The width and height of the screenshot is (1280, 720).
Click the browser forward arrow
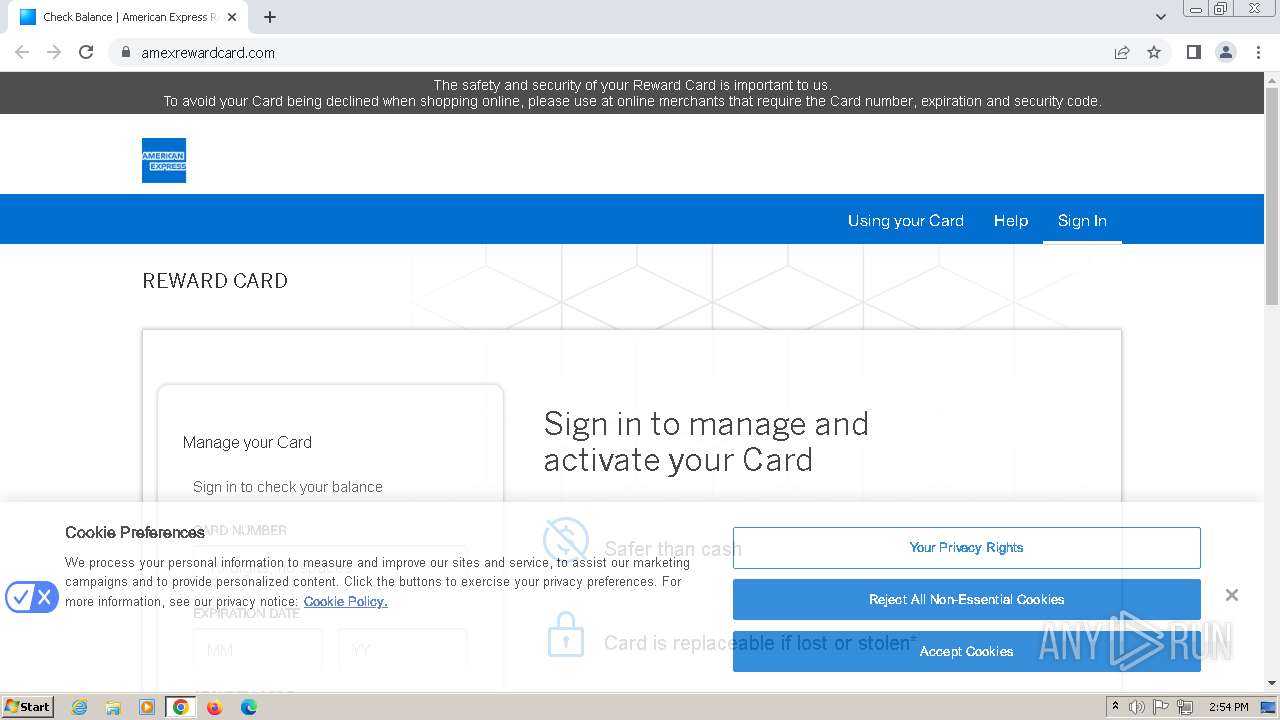tap(54, 52)
